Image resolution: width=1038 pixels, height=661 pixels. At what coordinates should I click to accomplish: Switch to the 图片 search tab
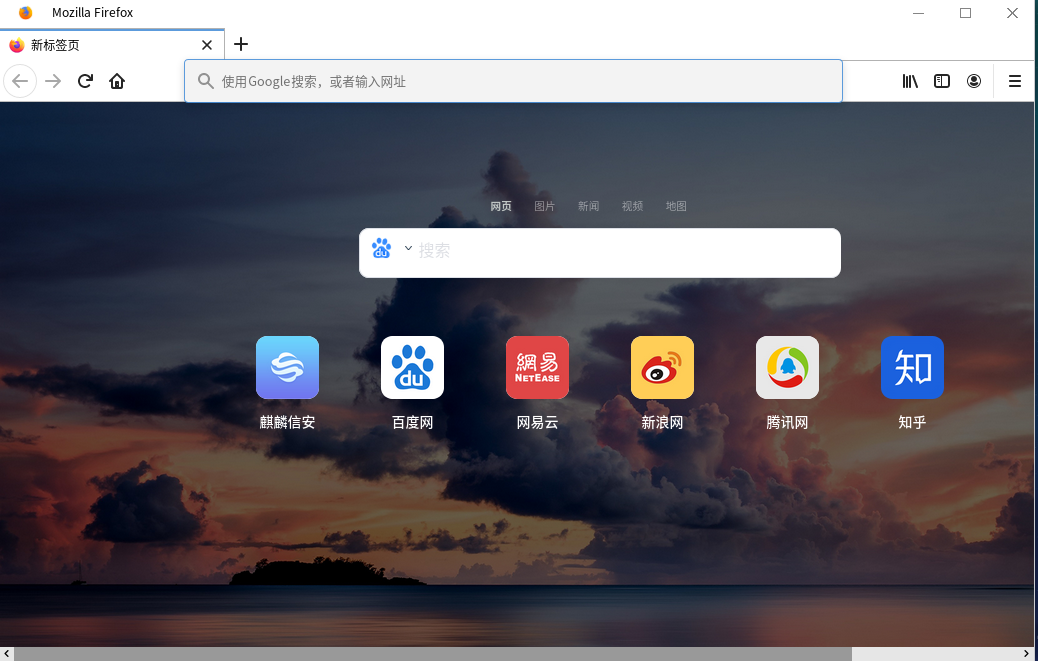pos(544,206)
